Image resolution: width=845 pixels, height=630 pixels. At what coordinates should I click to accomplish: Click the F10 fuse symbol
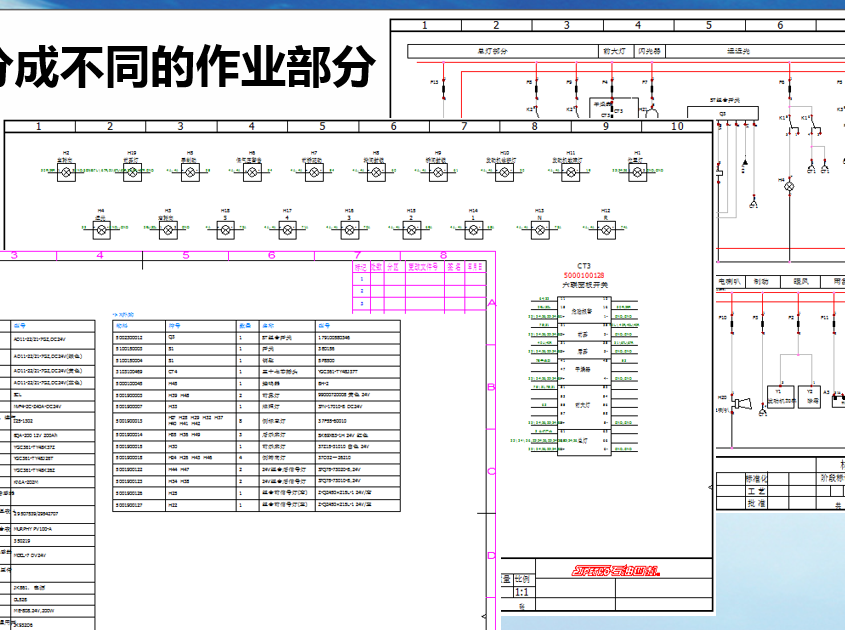pos(731,325)
